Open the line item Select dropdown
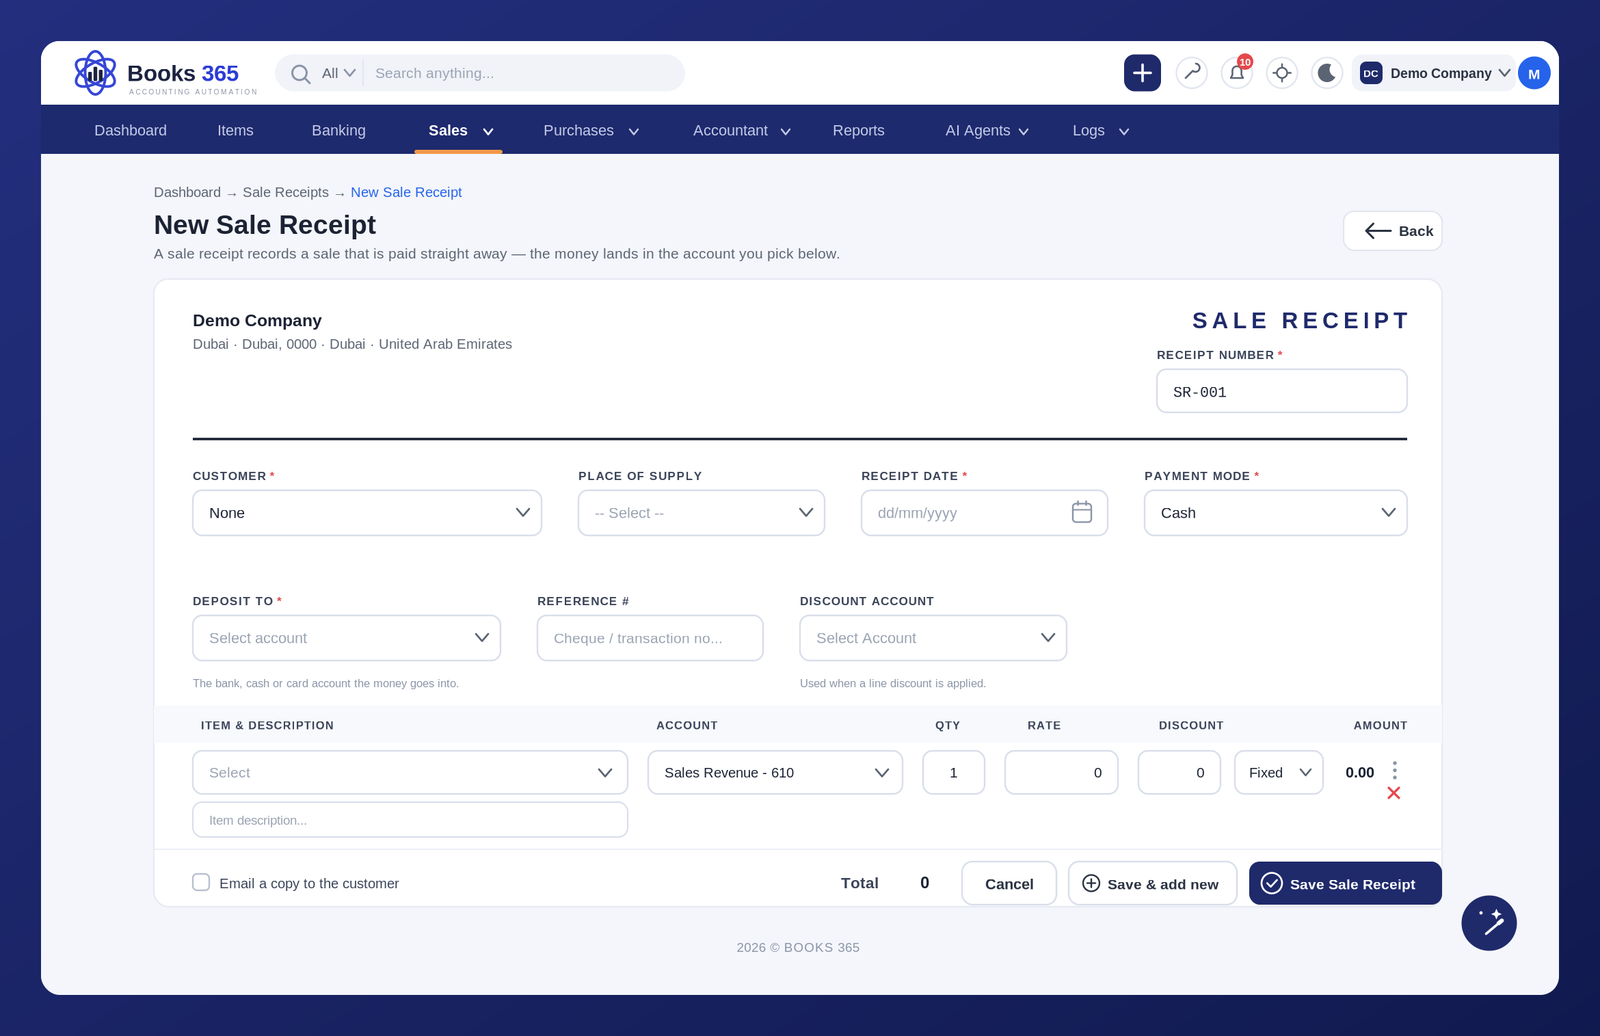Image resolution: width=1600 pixels, height=1036 pixels. click(x=410, y=773)
